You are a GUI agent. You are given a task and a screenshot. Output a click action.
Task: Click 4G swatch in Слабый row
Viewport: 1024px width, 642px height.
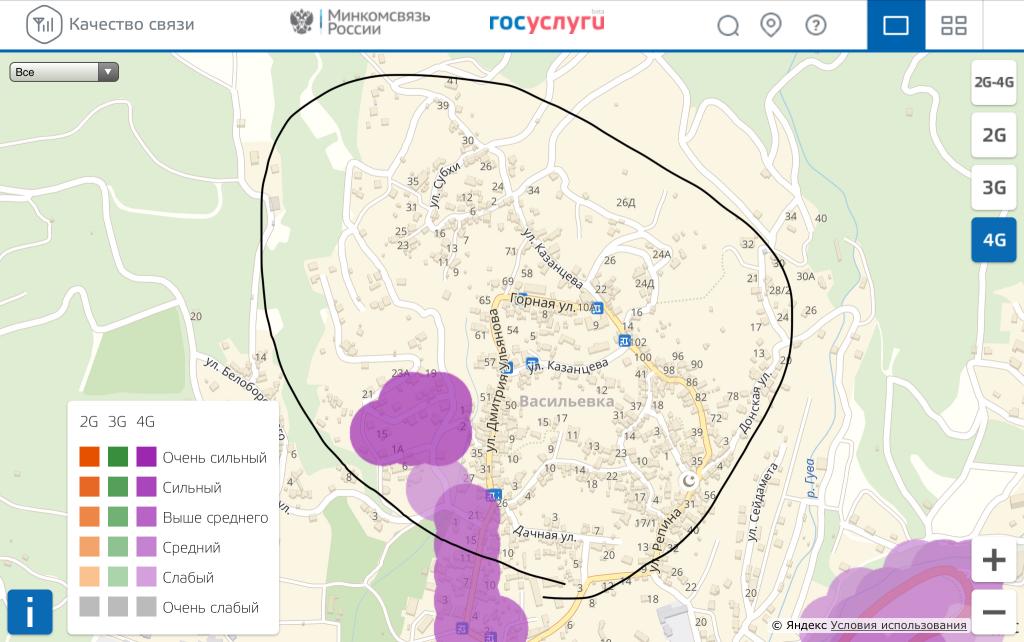(x=146, y=577)
